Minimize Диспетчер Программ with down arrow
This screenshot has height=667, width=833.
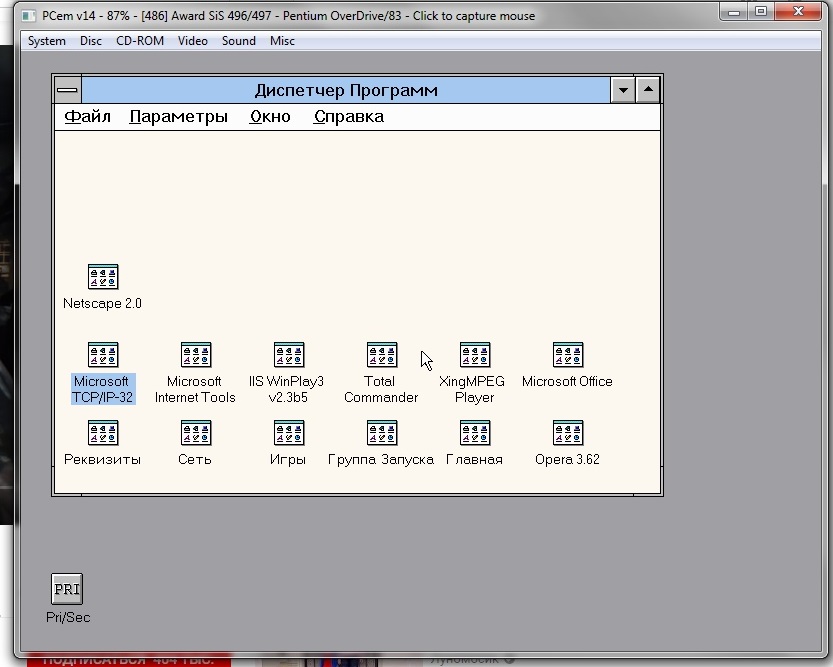(623, 90)
